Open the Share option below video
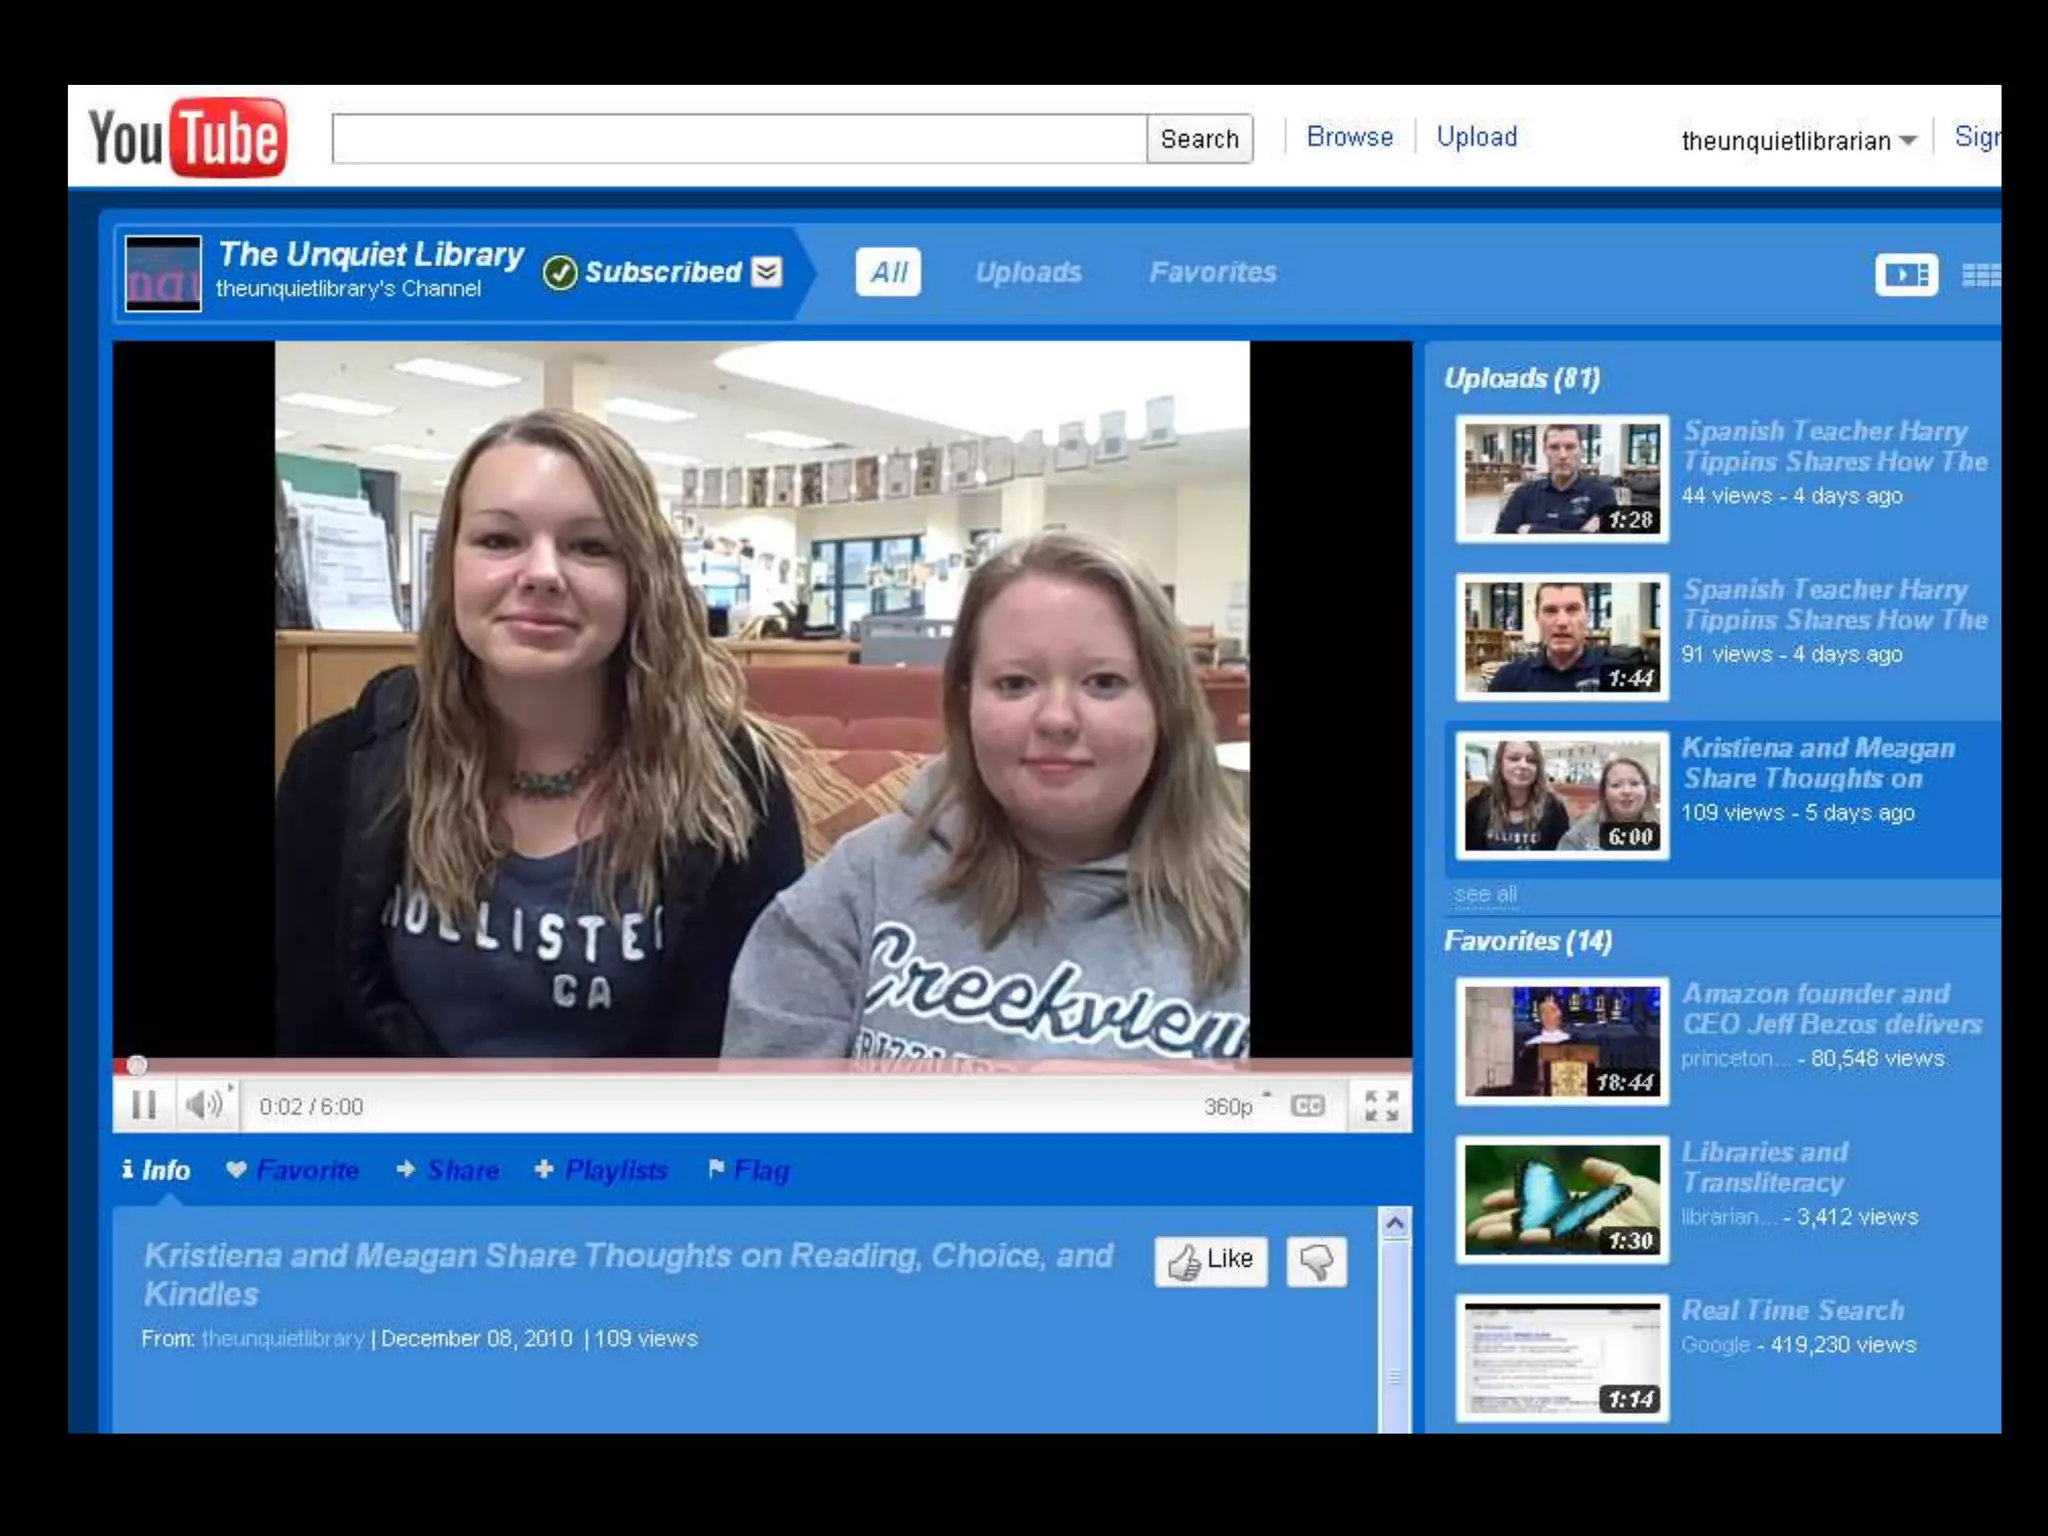This screenshot has width=2048, height=1536. [462, 1170]
